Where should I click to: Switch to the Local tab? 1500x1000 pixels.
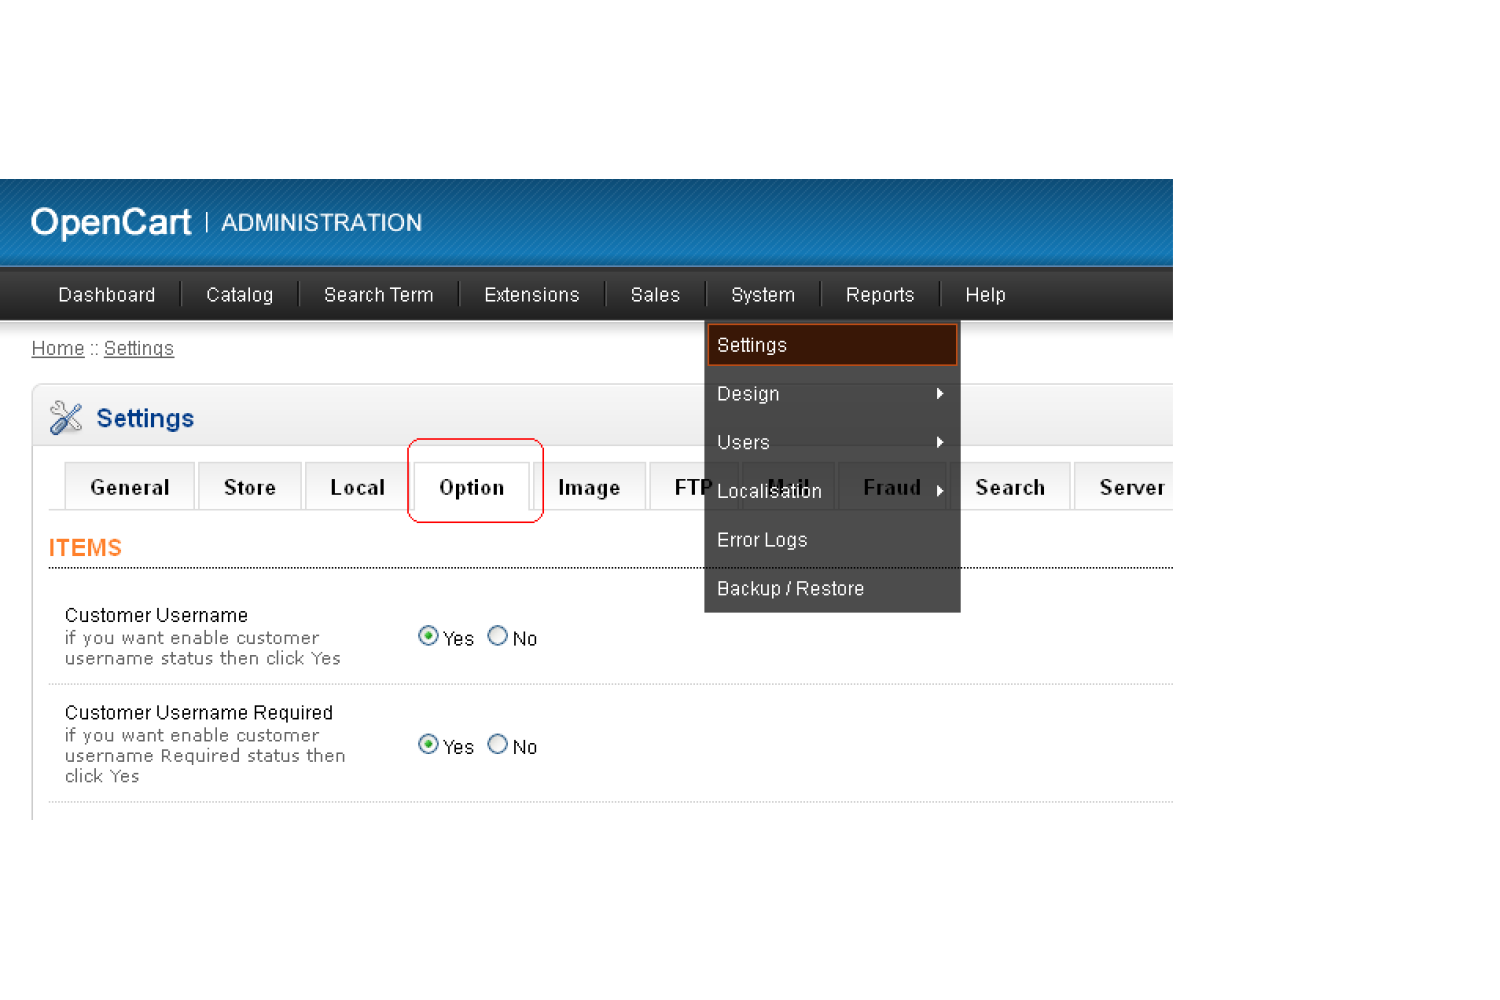point(357,487)
